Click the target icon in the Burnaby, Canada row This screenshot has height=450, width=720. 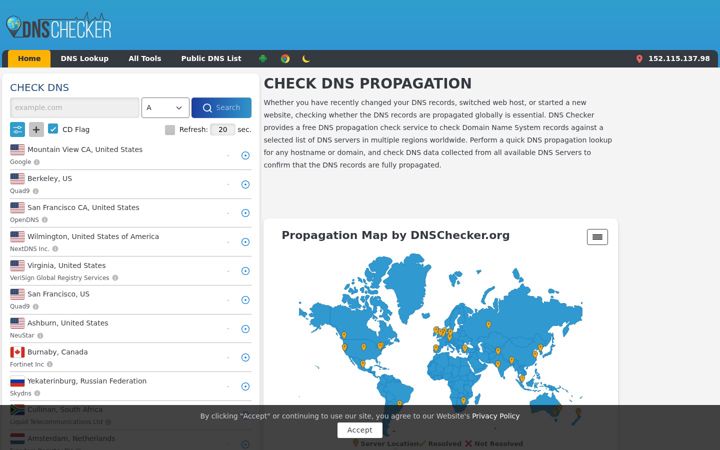tap(246, 357)
